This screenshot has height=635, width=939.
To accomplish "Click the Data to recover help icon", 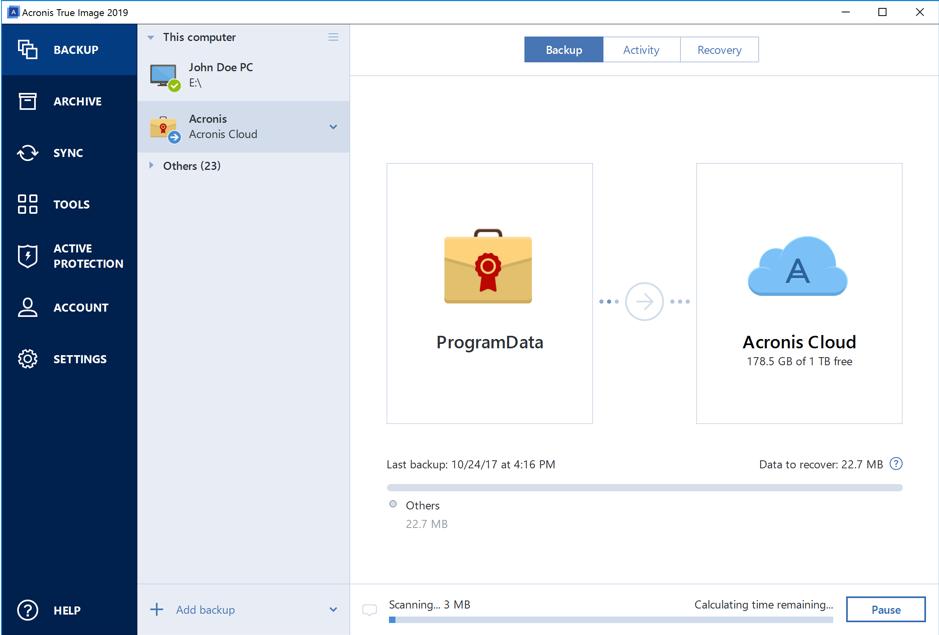I will pos(896,464).
